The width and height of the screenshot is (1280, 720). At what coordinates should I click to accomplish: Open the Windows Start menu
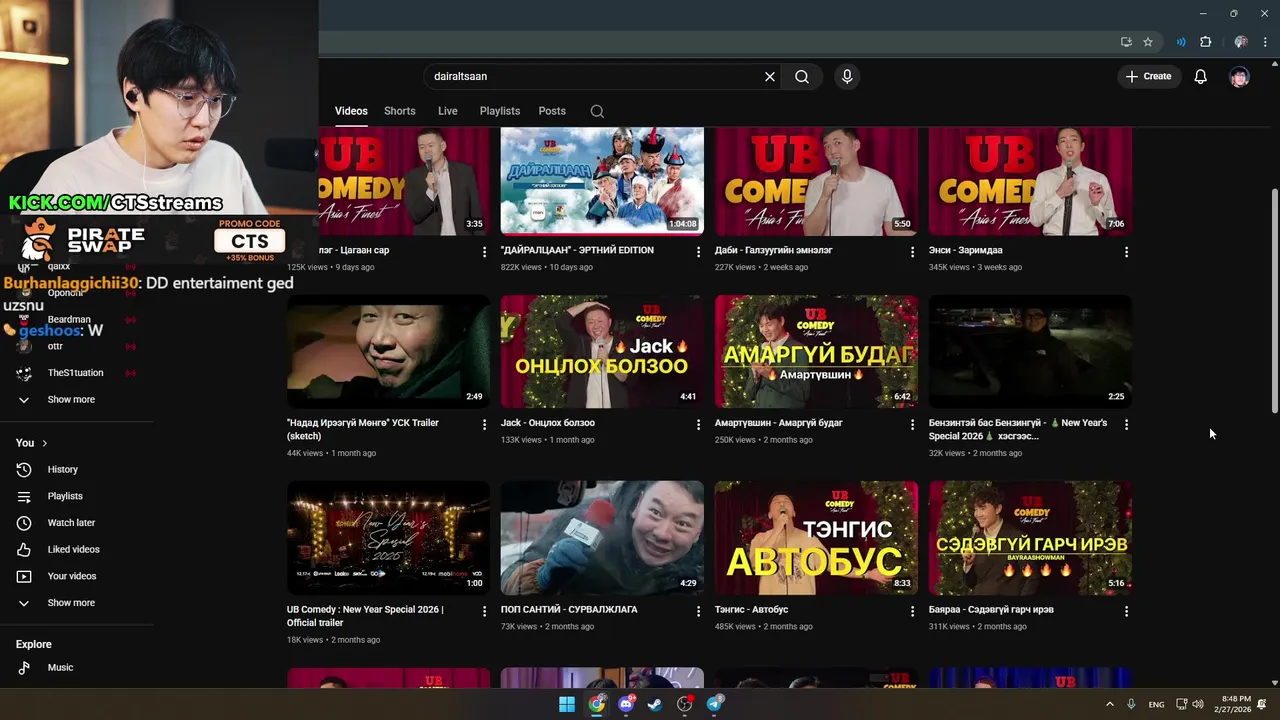[x=567, y=704]
